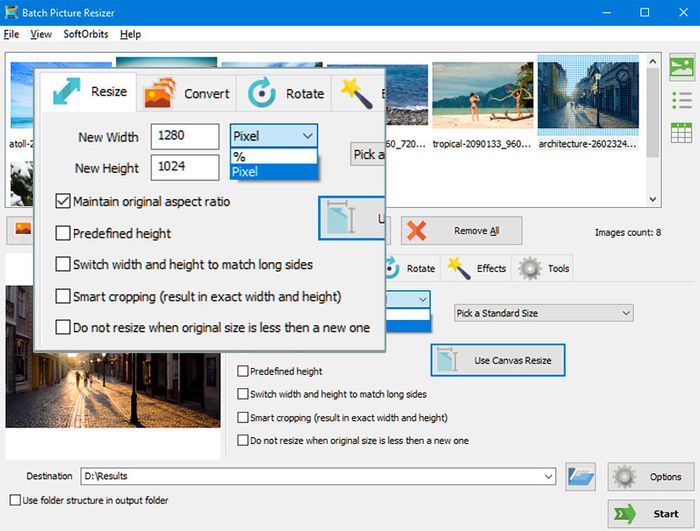Click the thumbnail view icon
This screenshot has width=700, height=531.
coord(682,68)
